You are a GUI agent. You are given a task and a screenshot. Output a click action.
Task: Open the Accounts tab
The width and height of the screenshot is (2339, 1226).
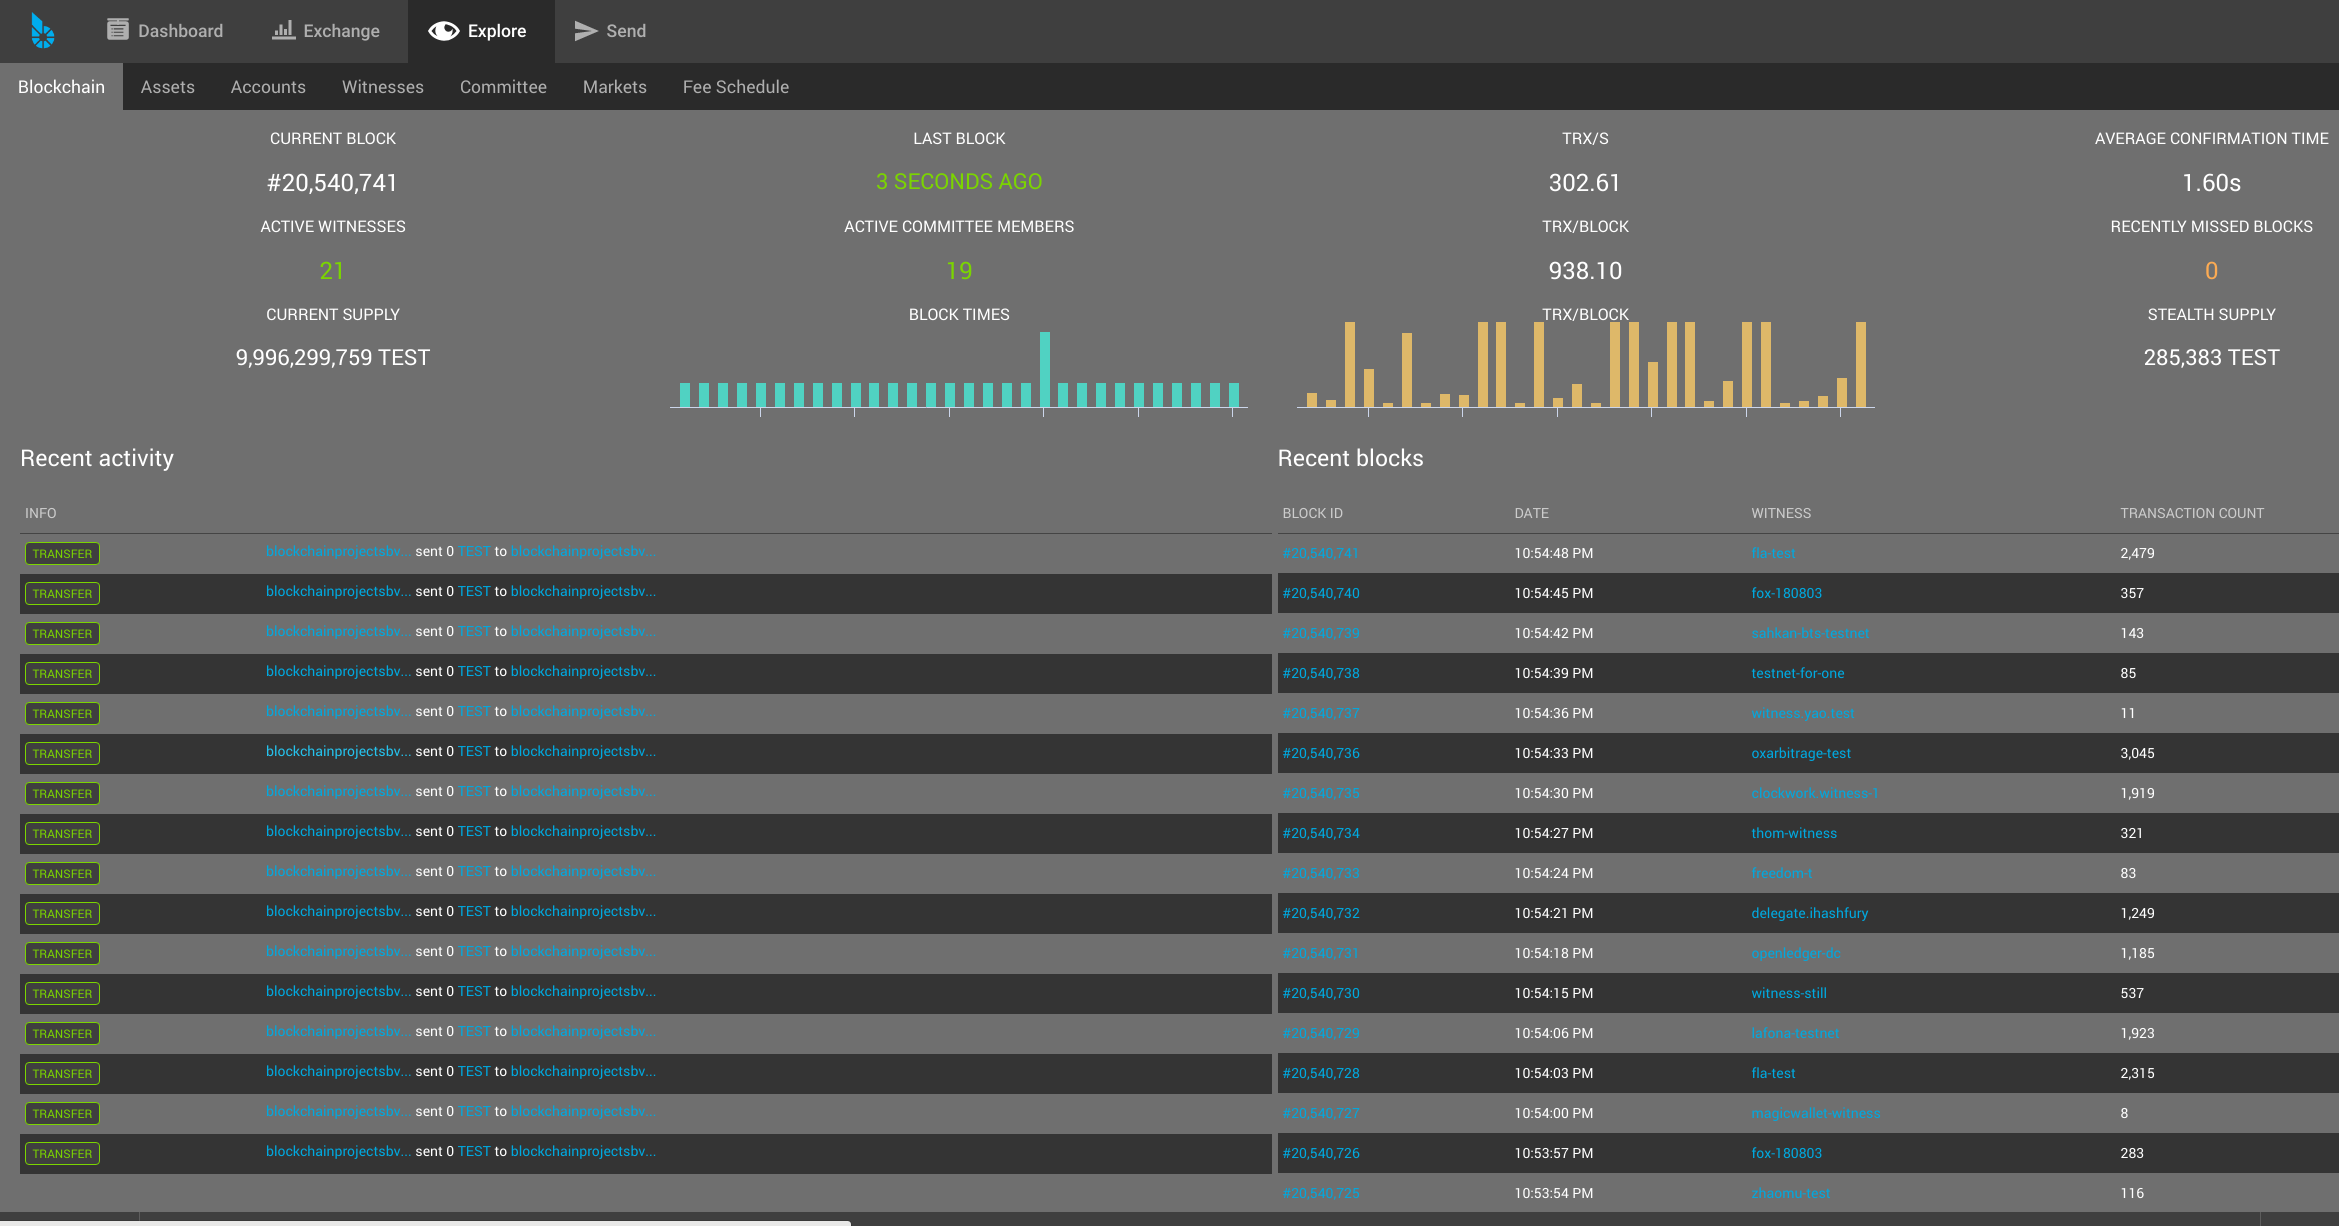click(x=268, y=87)
